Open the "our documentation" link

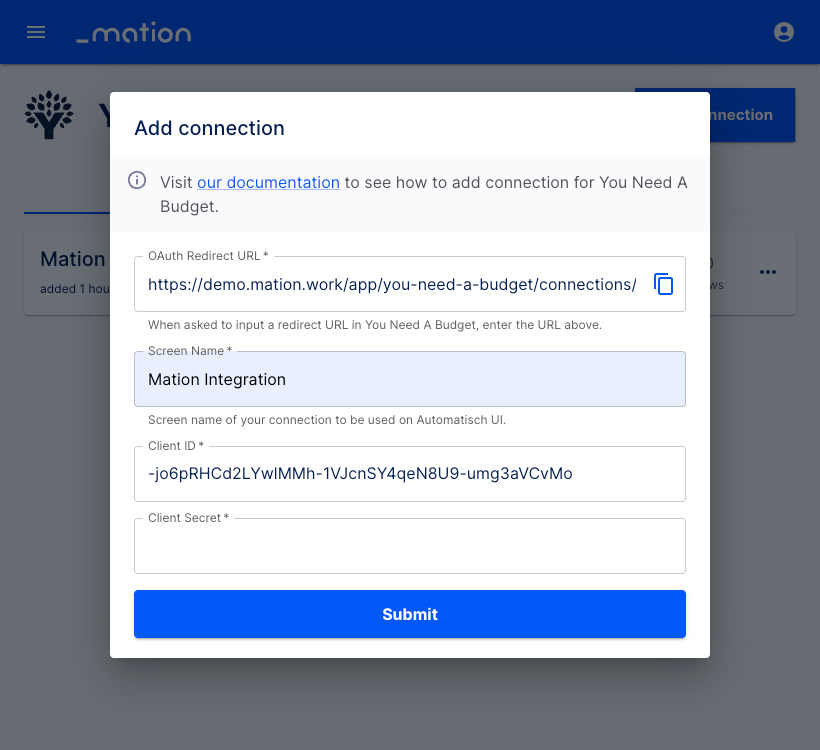click(268, 183)
